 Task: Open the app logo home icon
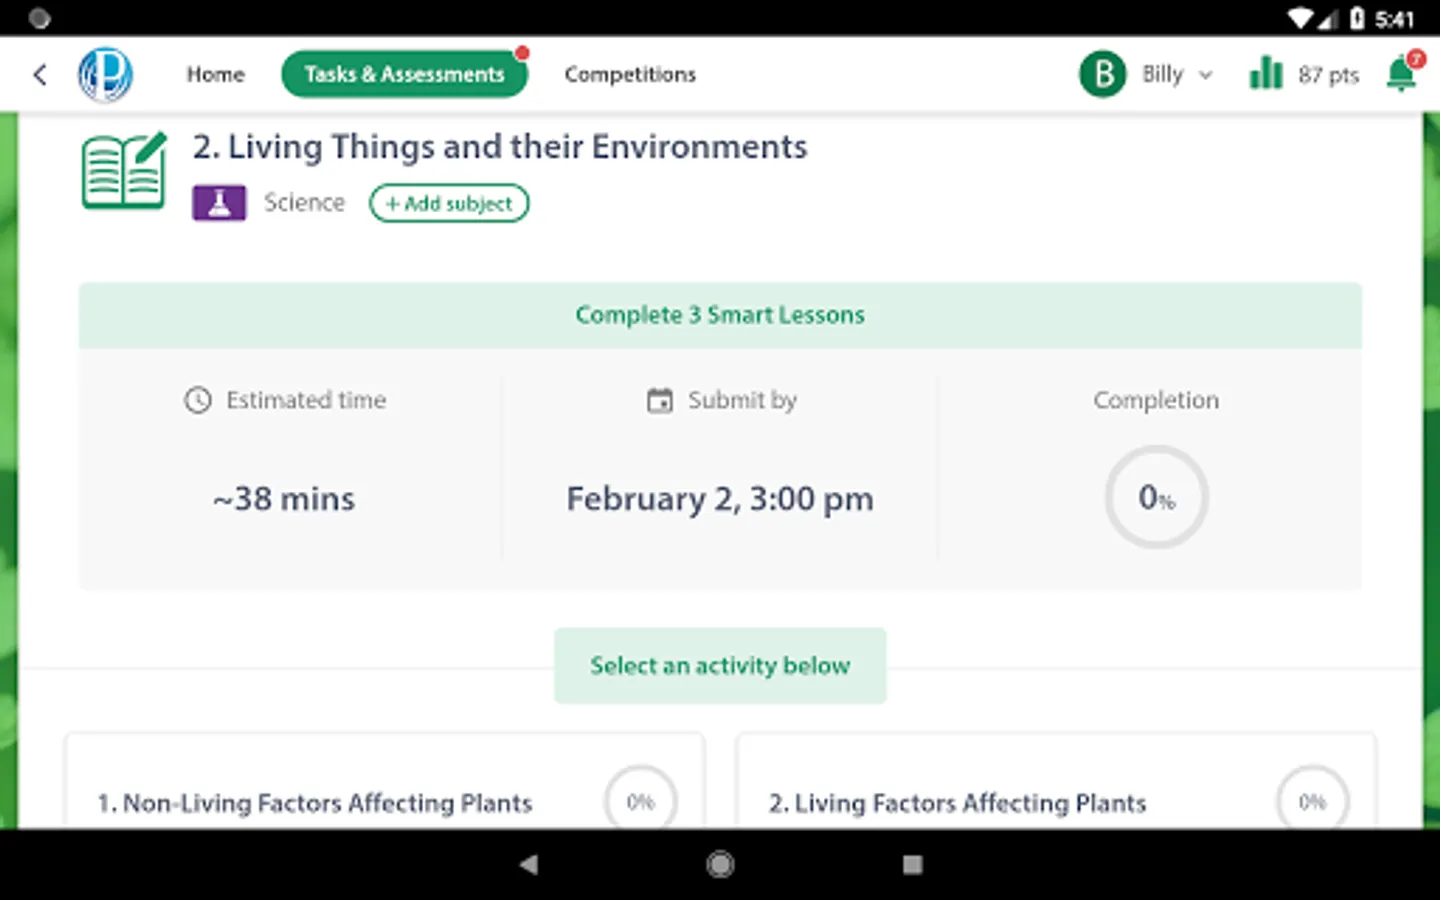105,75
